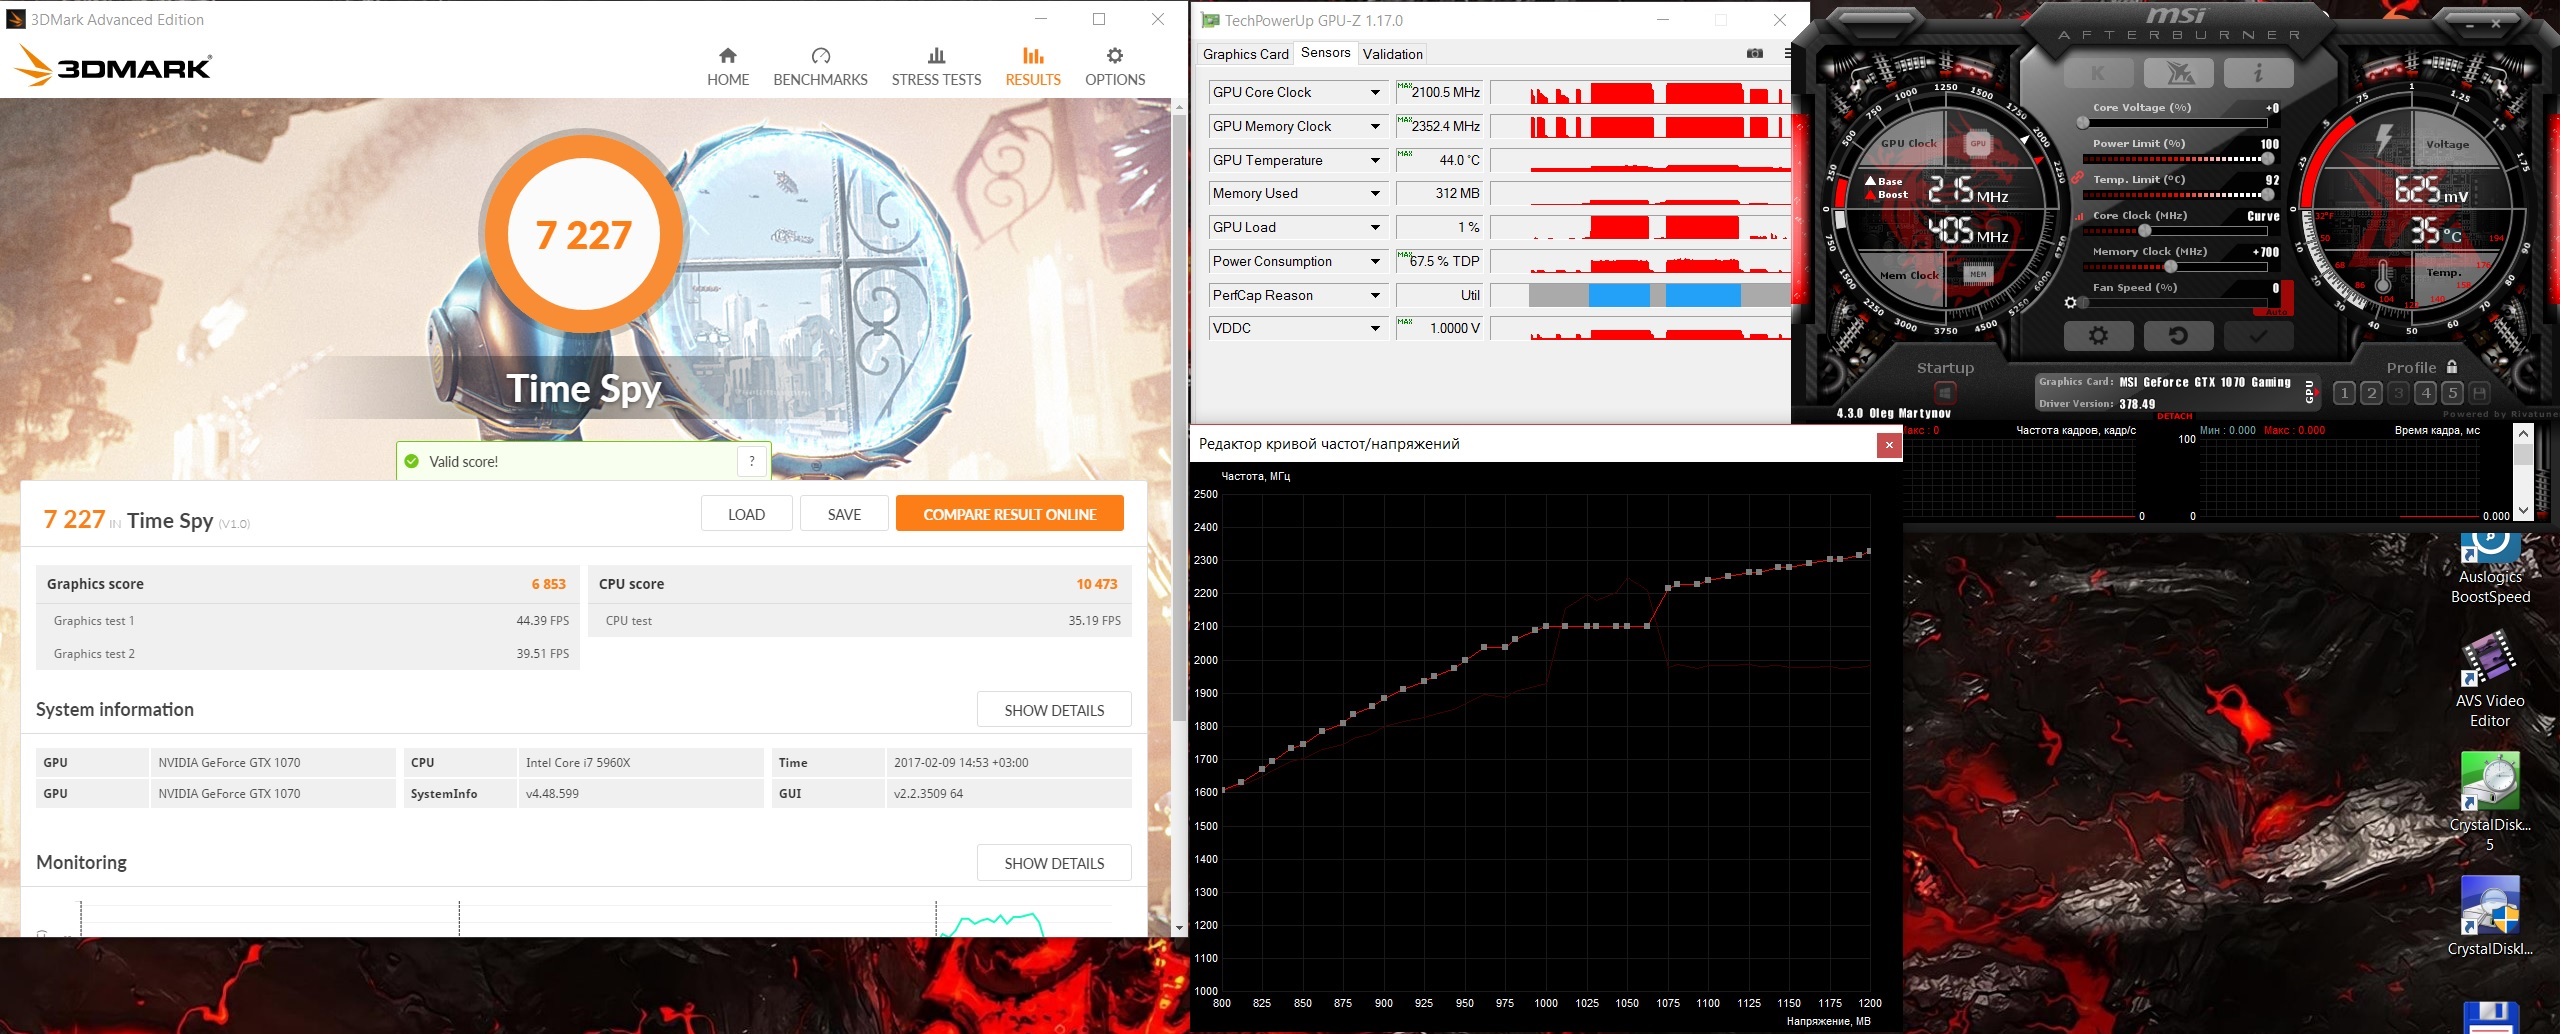Switch to GPU-Z Graphics Card tab
Viewport: 2562px width, 1034px height.
pos(1245,54)
